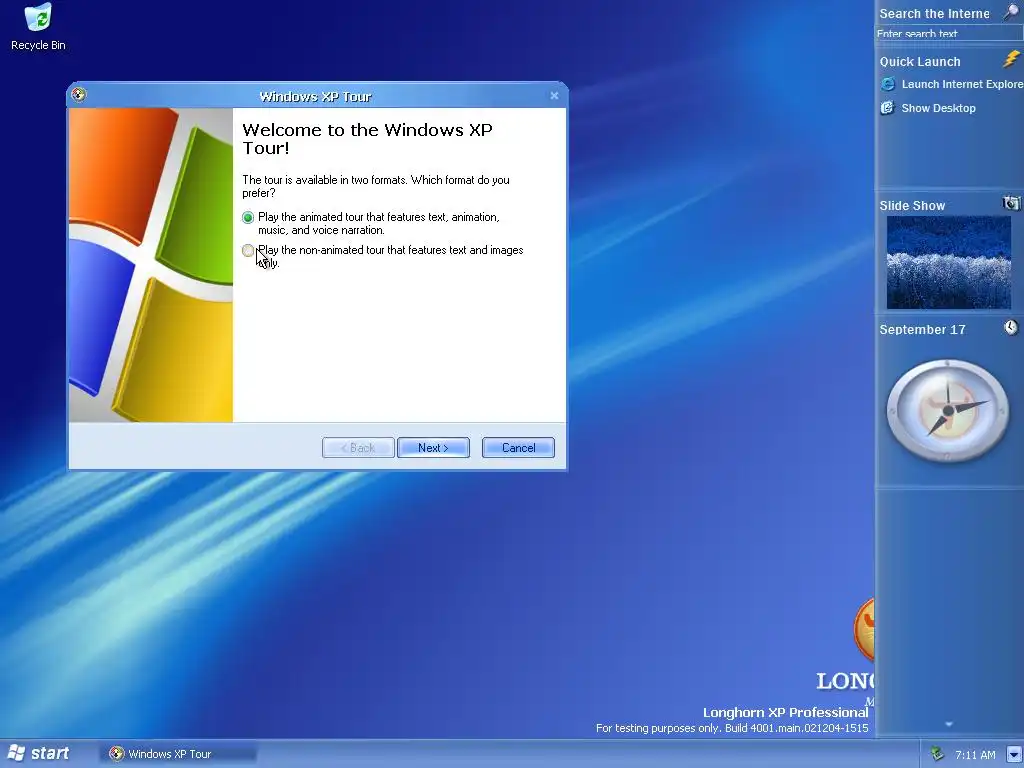Image resolution: width=1024 pixels, height=768 pixels.
Task: Click the Next button
Action: [433, 447]
